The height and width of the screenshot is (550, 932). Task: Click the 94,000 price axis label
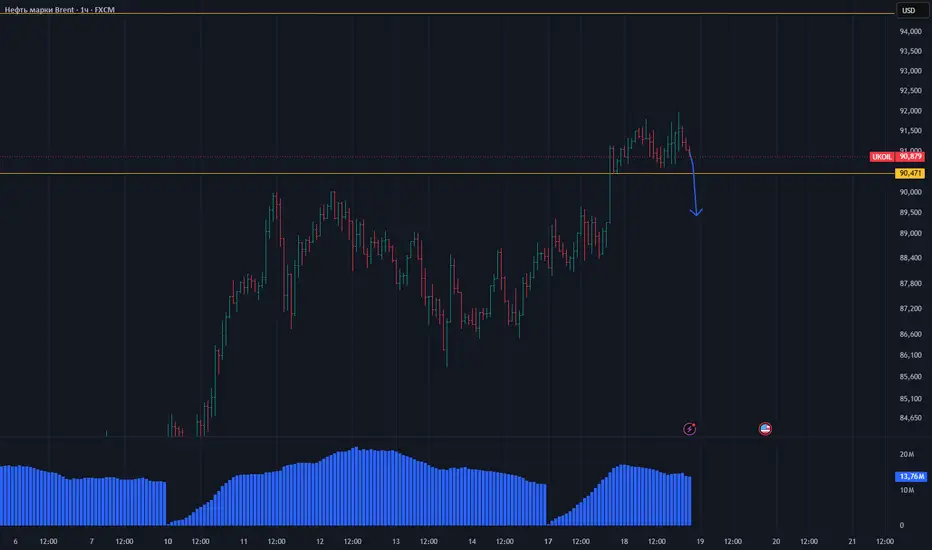pos(911,32)
